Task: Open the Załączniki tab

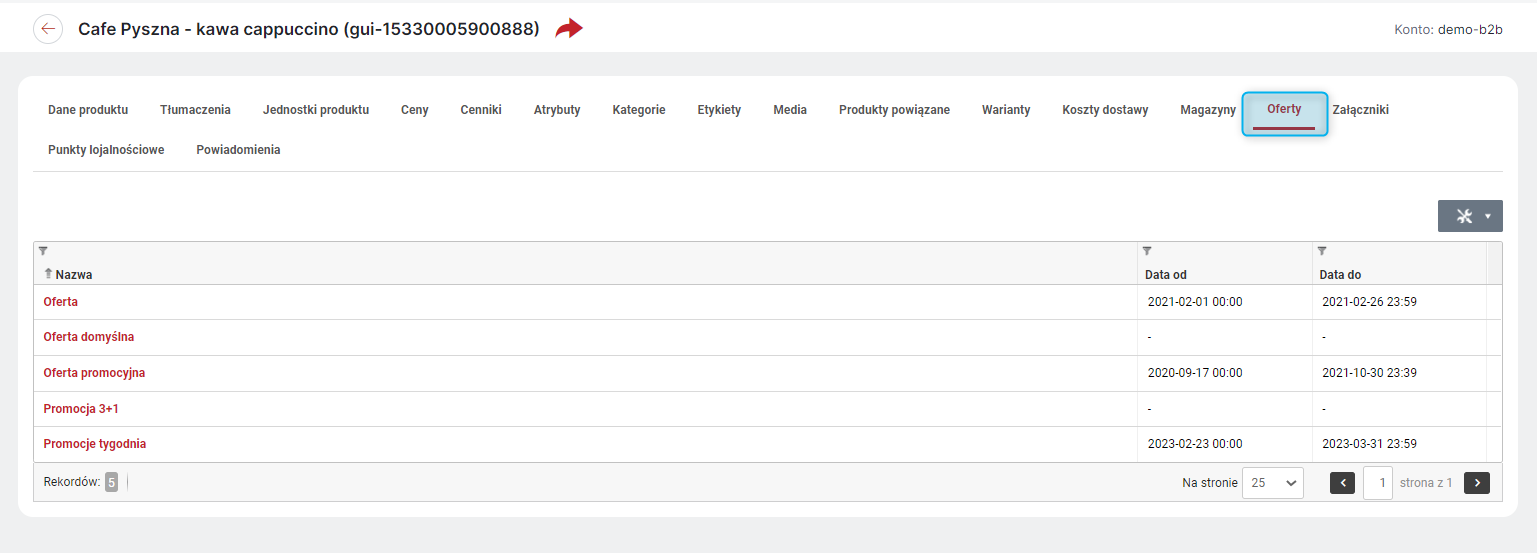Action: click(1361, 110)
